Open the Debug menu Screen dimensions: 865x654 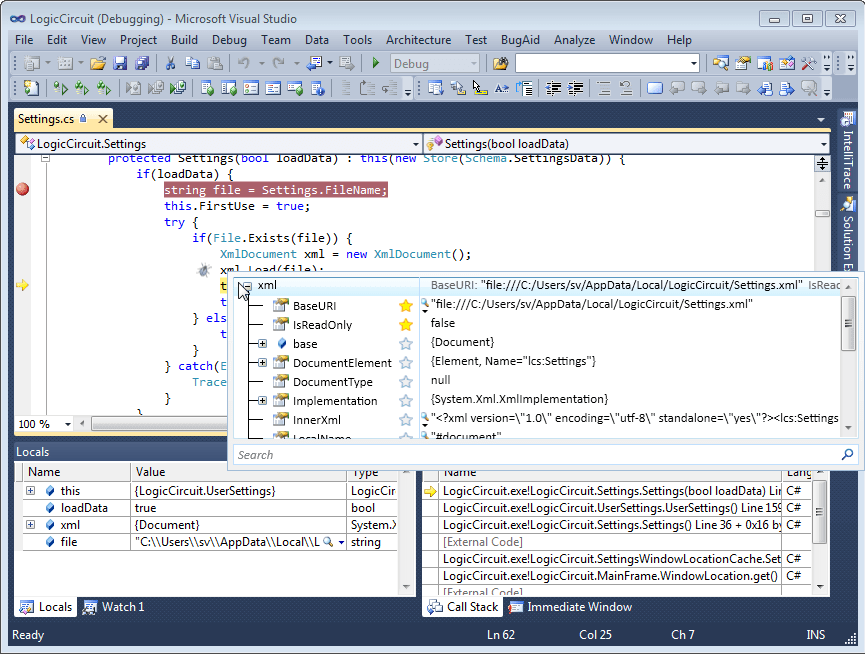pyautogui.click(x=229, y=40)
